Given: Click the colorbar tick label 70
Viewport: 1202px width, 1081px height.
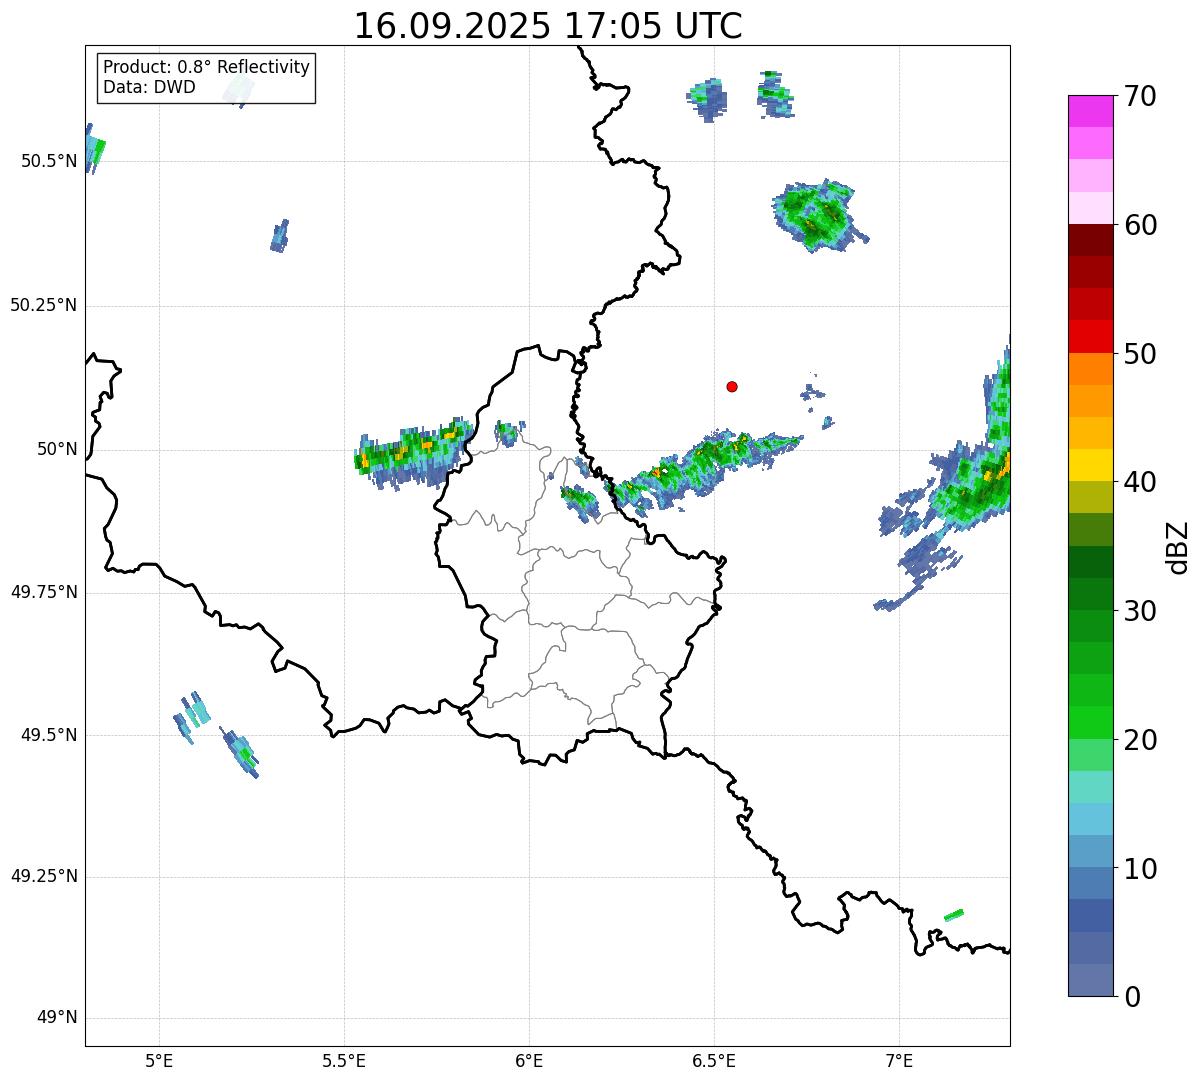Looking at the screenshot, I should click(1141, 96).
